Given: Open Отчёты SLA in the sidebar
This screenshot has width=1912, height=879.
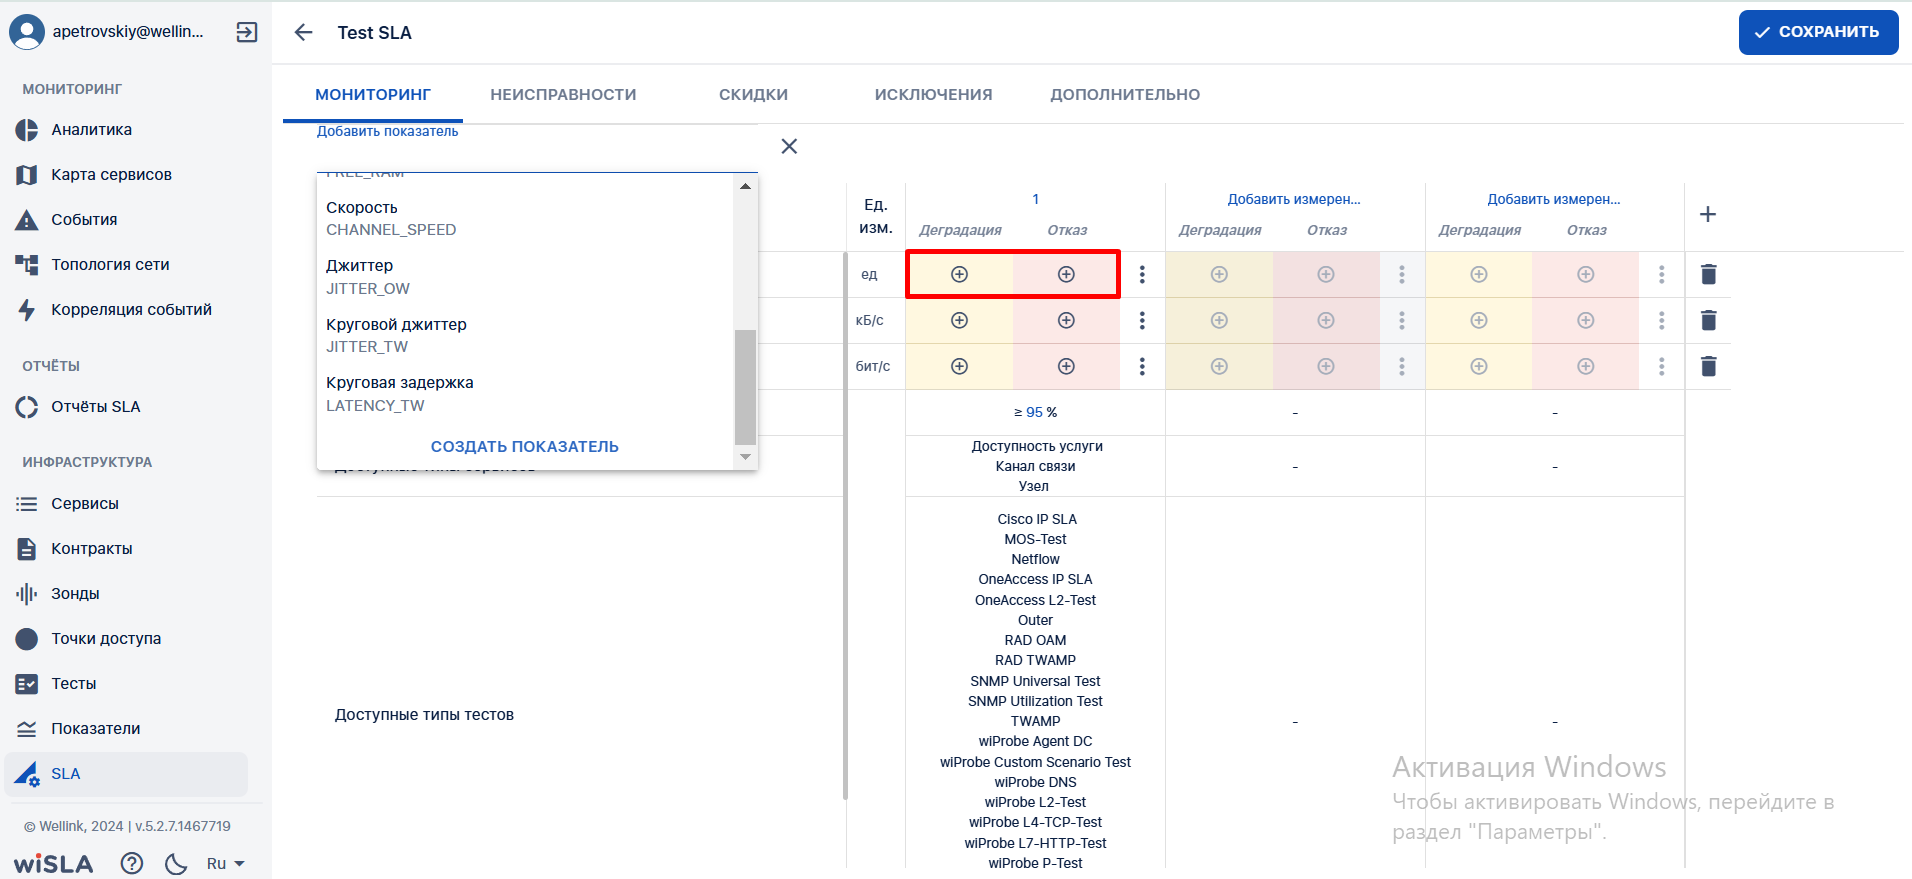Looking at the screenshot, I should [x=96, y=407].
